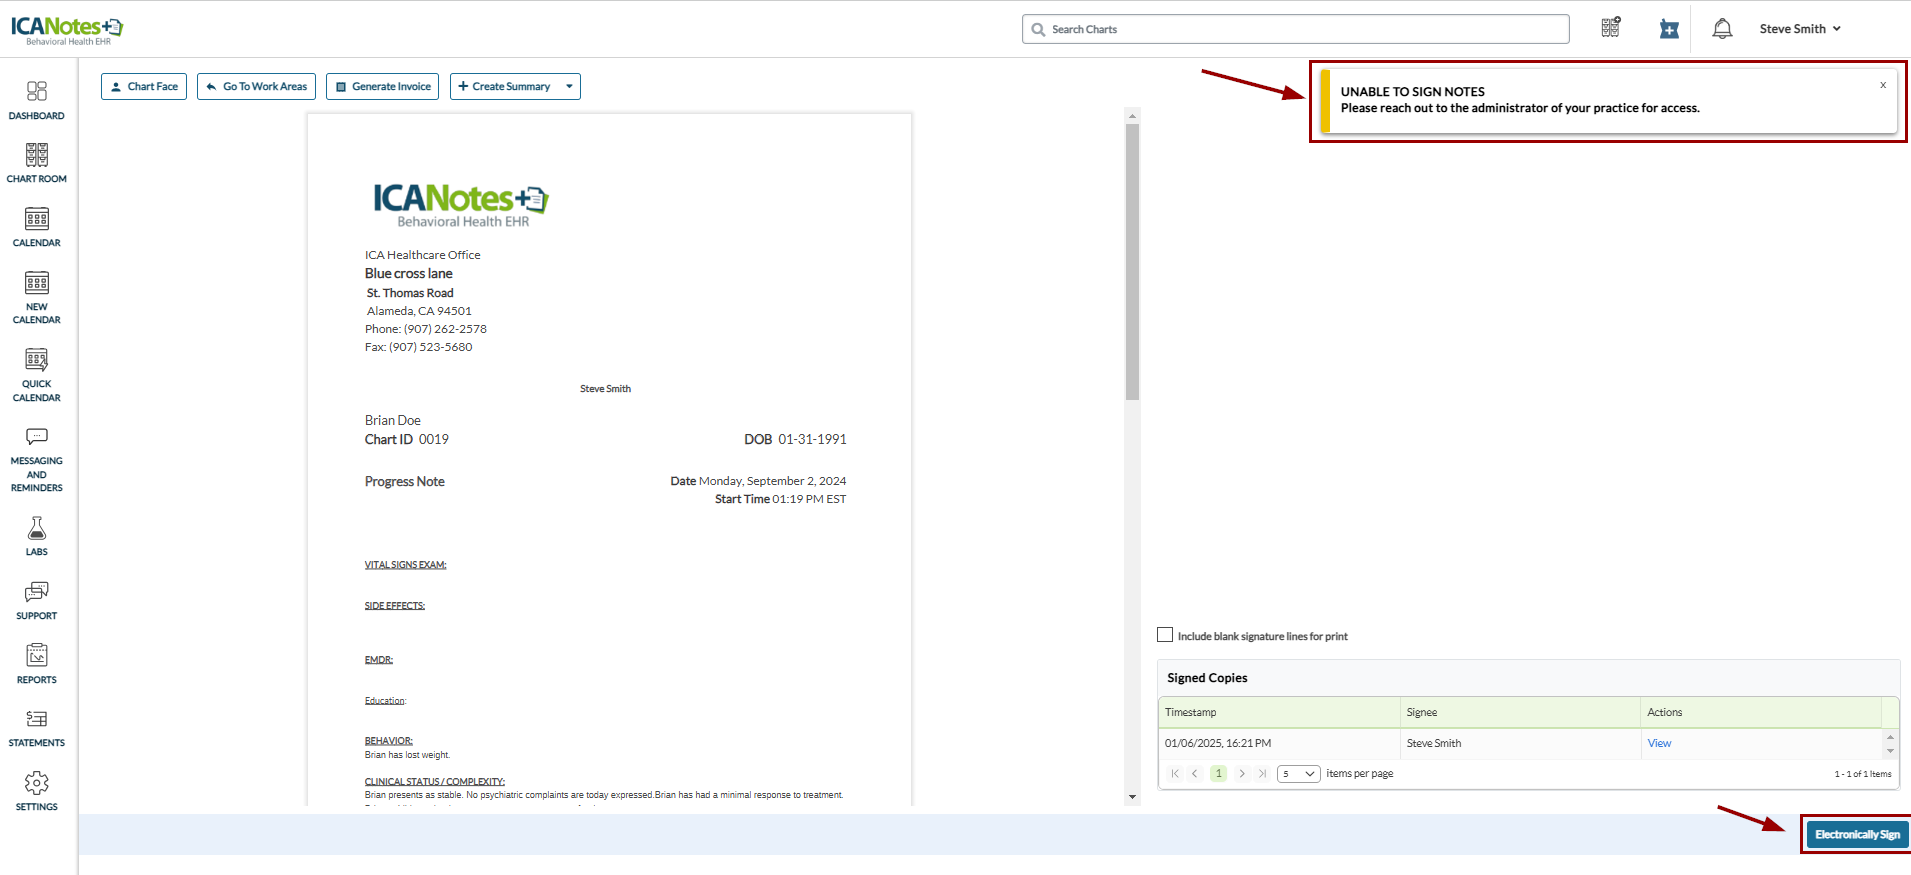The image size is (1911, 875).
Task: Open the items per page dropdown
Action: coord(1299,773)
